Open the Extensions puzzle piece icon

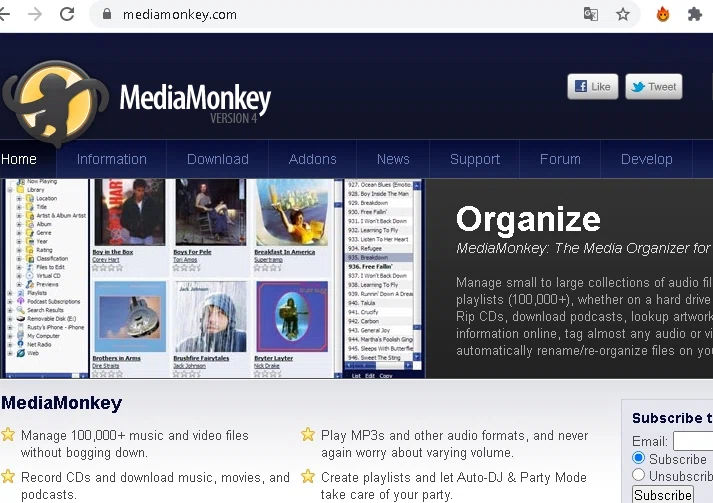[x=695, y=14]
